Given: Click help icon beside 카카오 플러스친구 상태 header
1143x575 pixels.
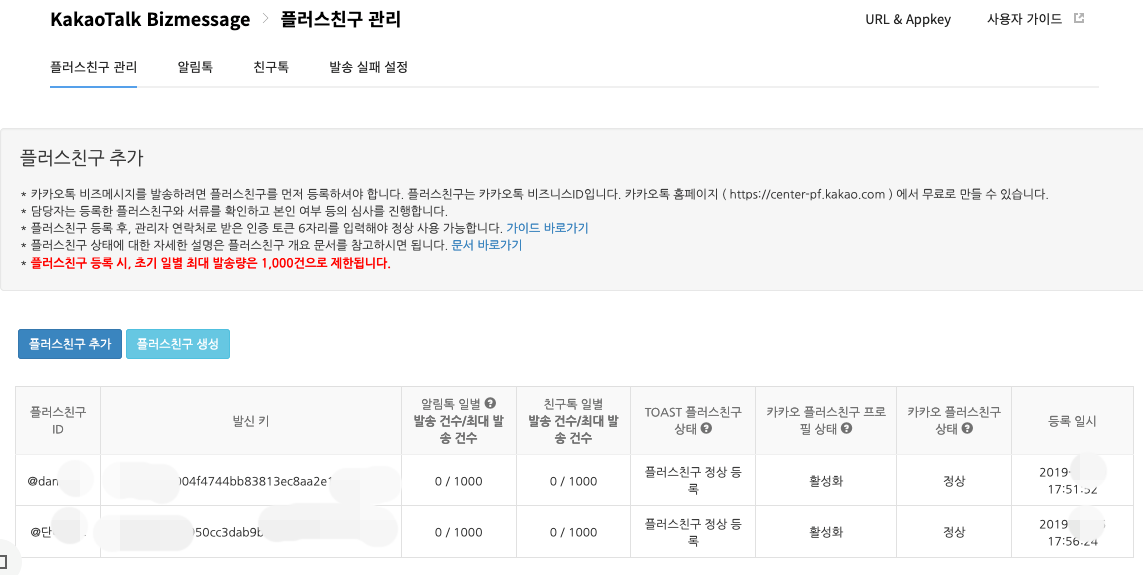Looking at the screenshot, I should tap(967, 429).
